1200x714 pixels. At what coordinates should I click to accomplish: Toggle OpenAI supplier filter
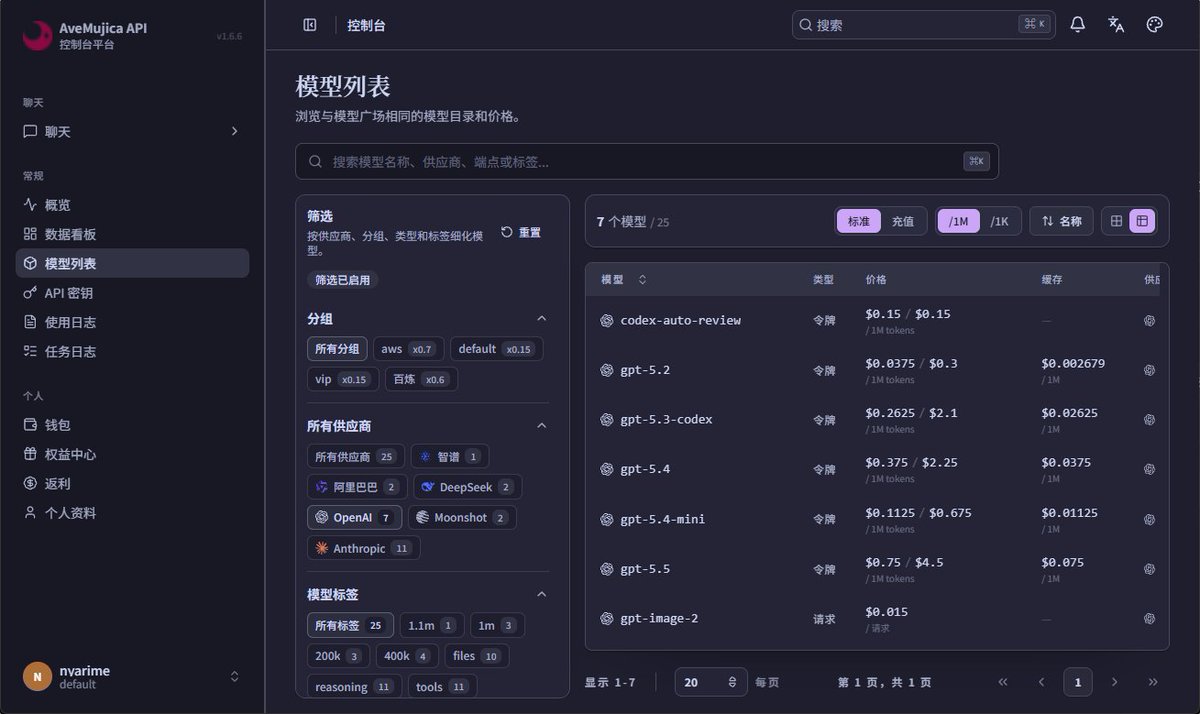pyautogui.click(x=354, y=517)
